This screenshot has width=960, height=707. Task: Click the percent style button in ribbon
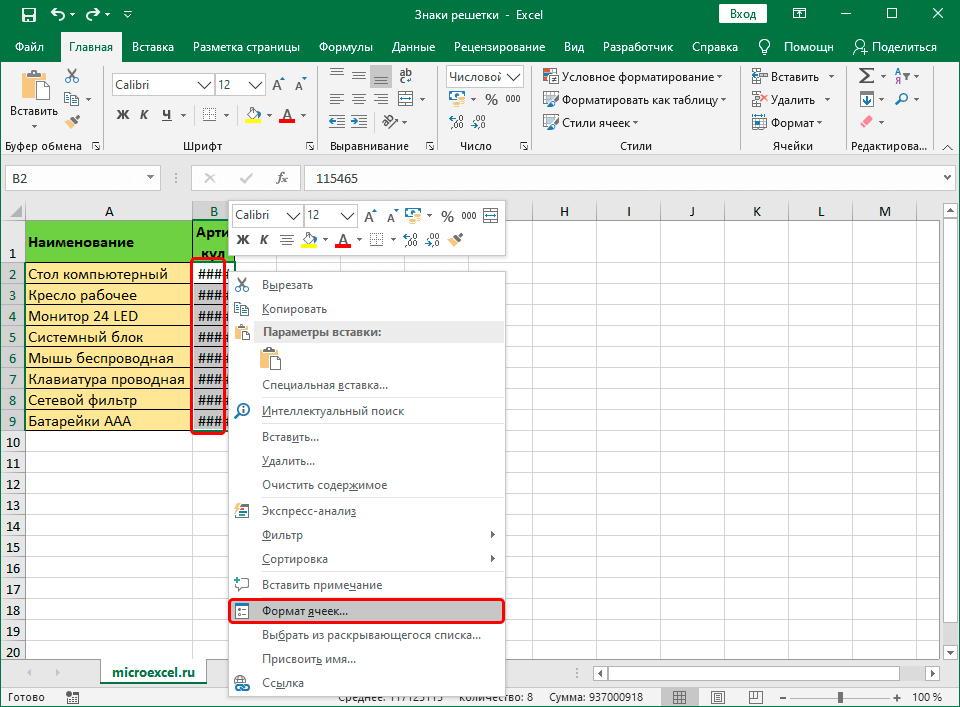491,99
